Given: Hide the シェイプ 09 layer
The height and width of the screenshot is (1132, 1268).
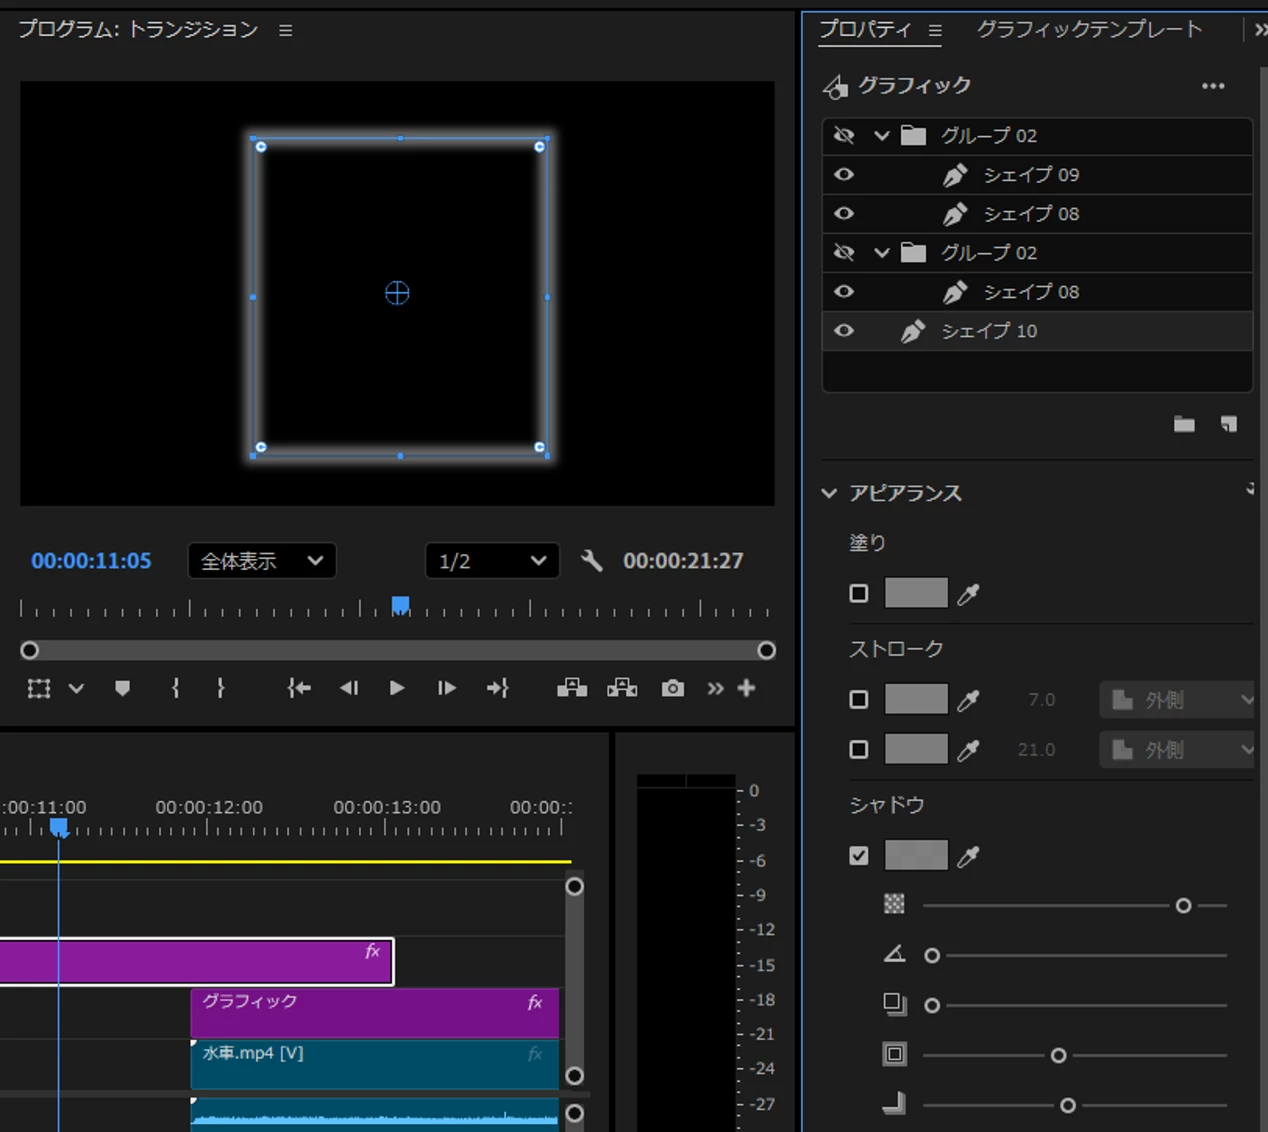Looking at the screenshot, I should tap(844, 174).
